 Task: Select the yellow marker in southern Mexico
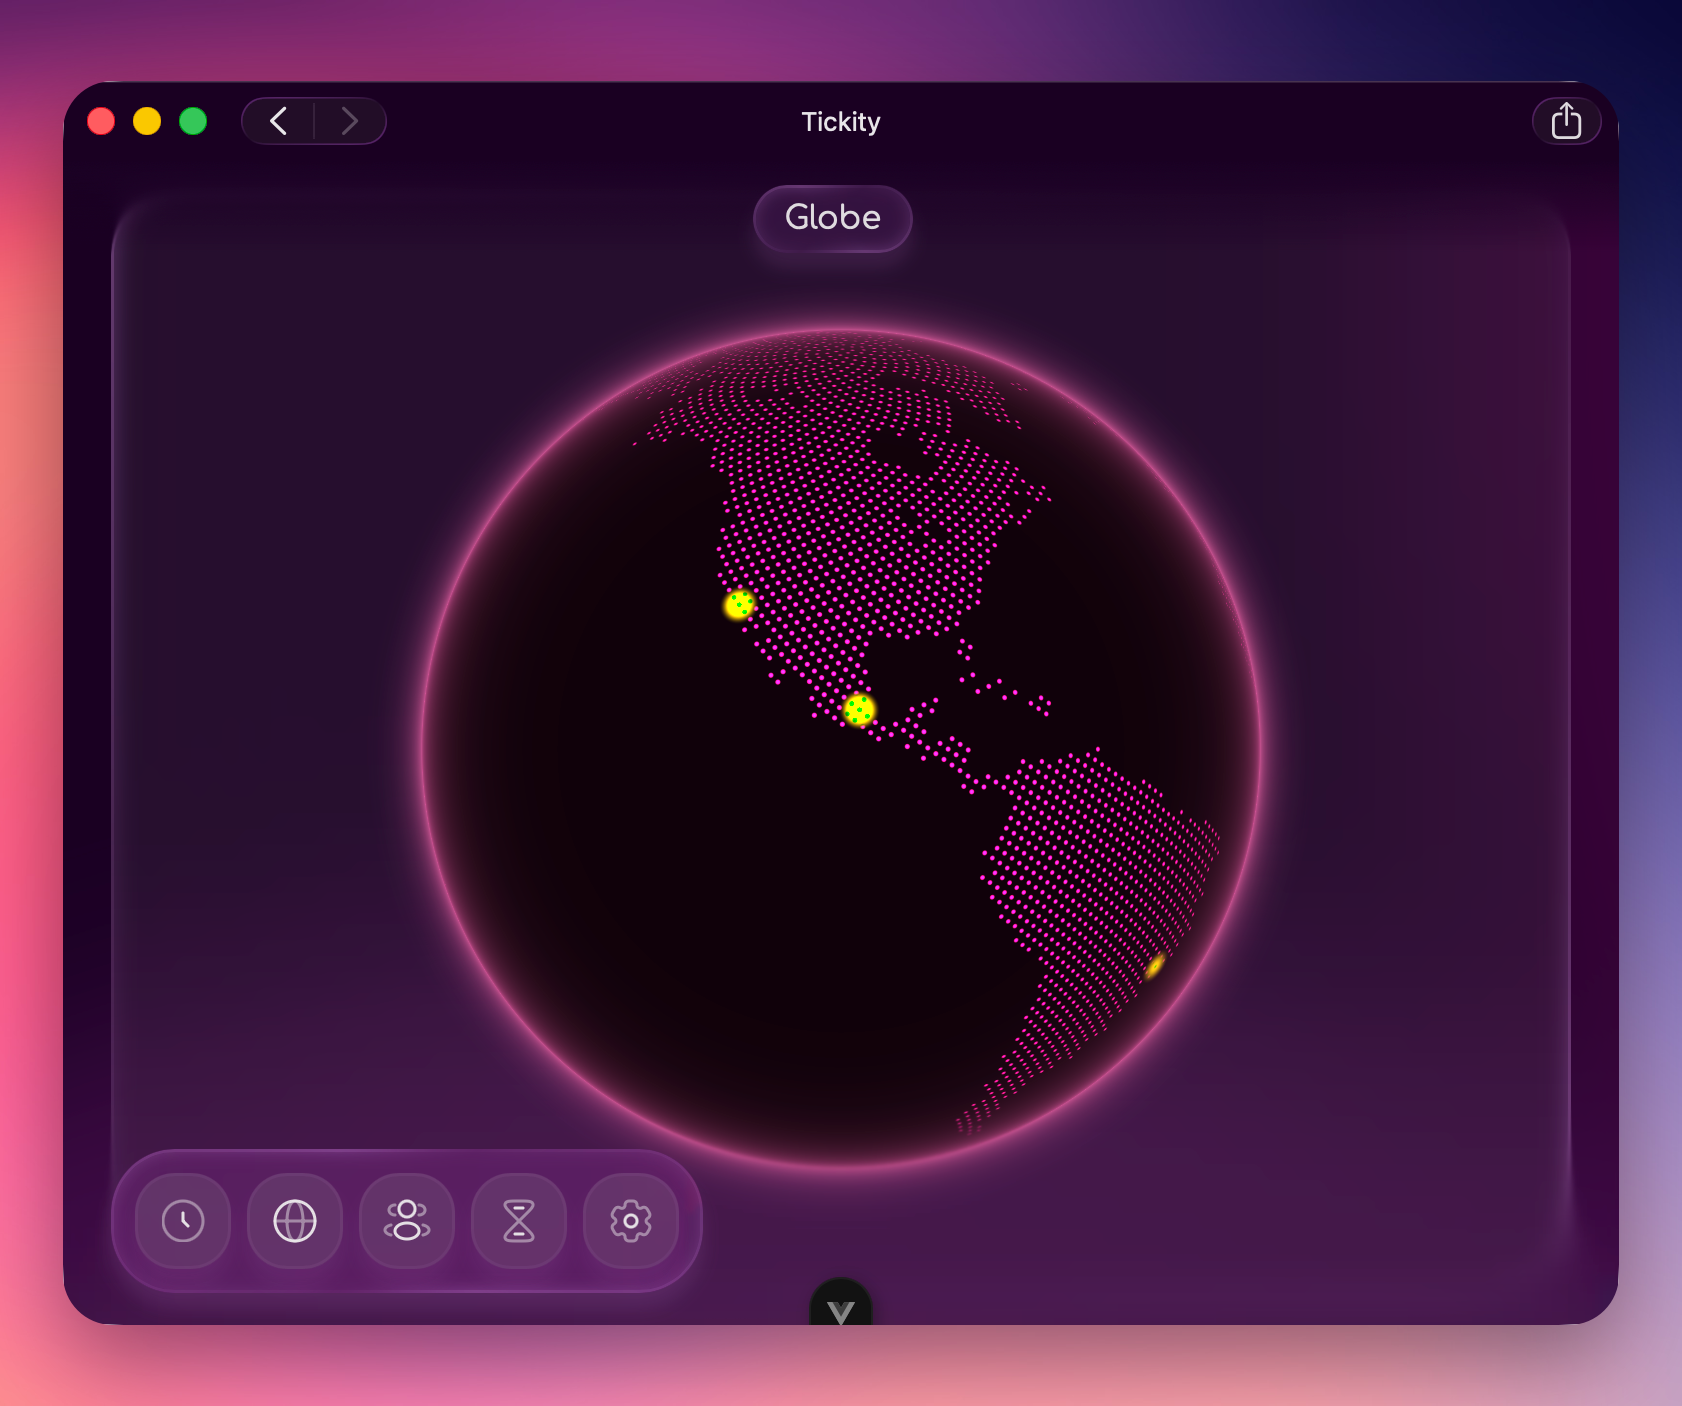[x=859, y=710]
